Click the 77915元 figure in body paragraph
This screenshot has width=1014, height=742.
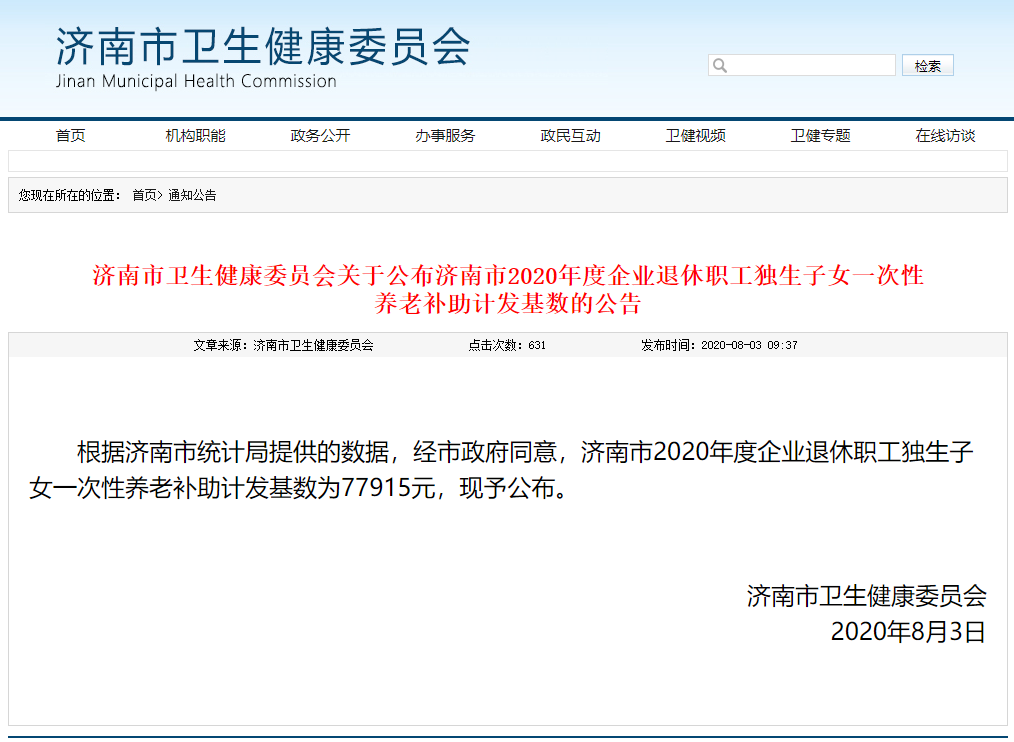pyautogui.click(x=388, y=488)
